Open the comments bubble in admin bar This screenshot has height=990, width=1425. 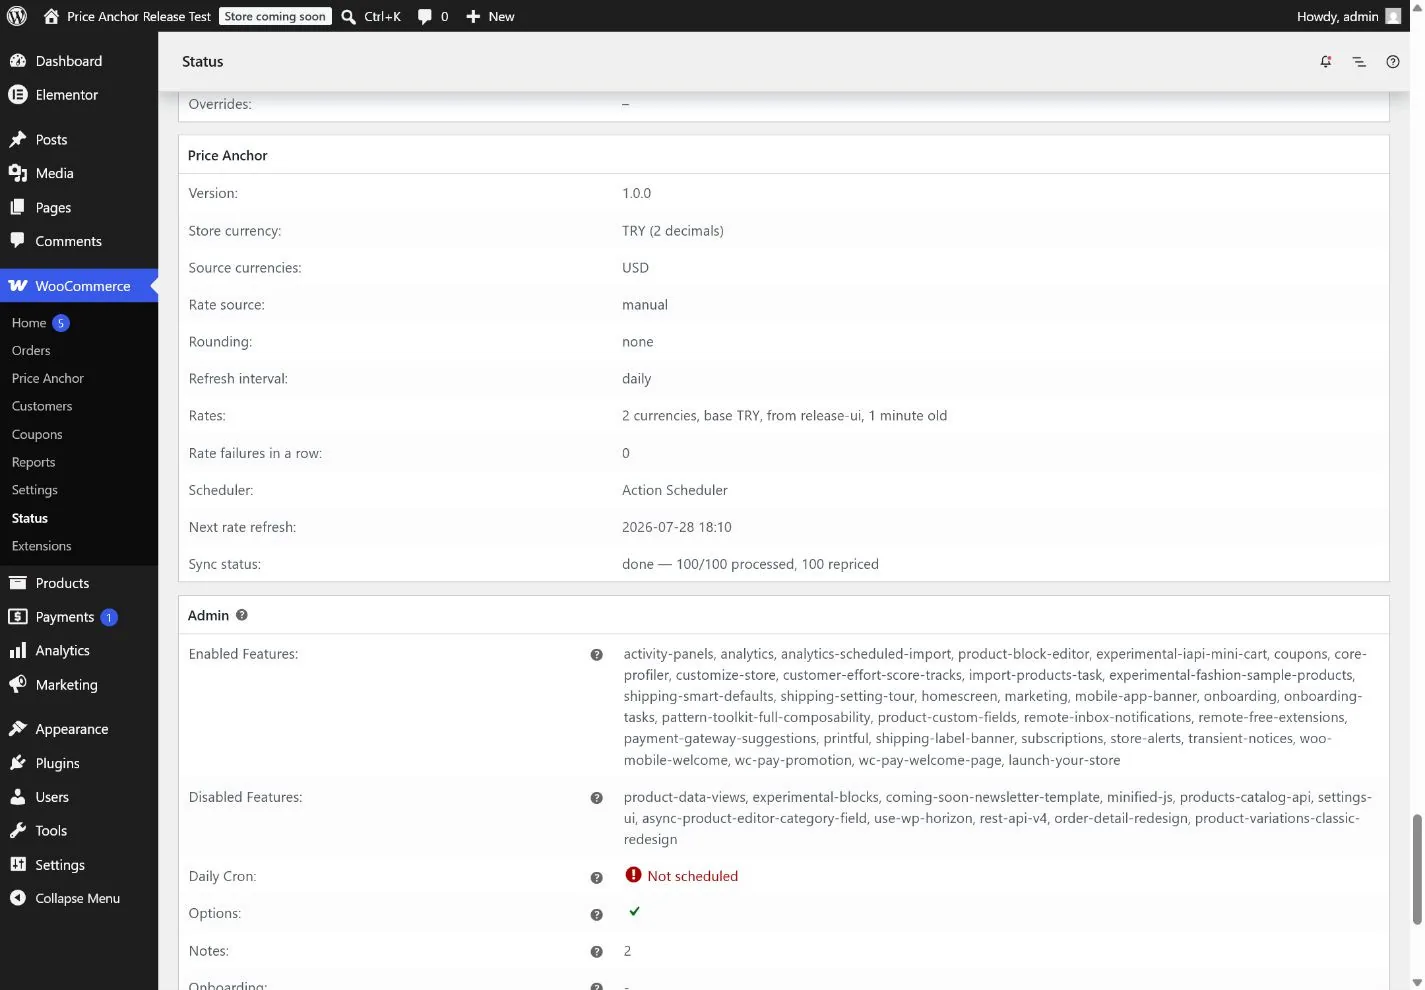[425, 17]
